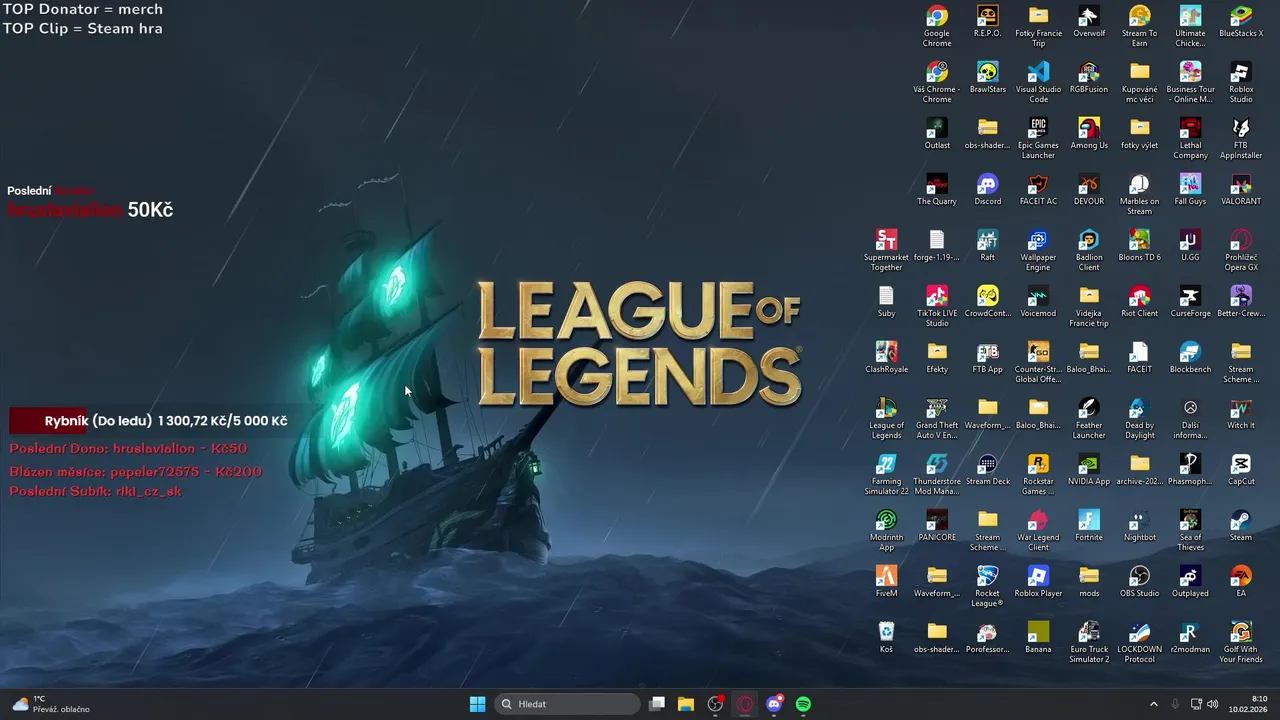Launch Bloons TD 6 icon
Viewport: 1280px width, 720px height.
[x=1139, y=246]
